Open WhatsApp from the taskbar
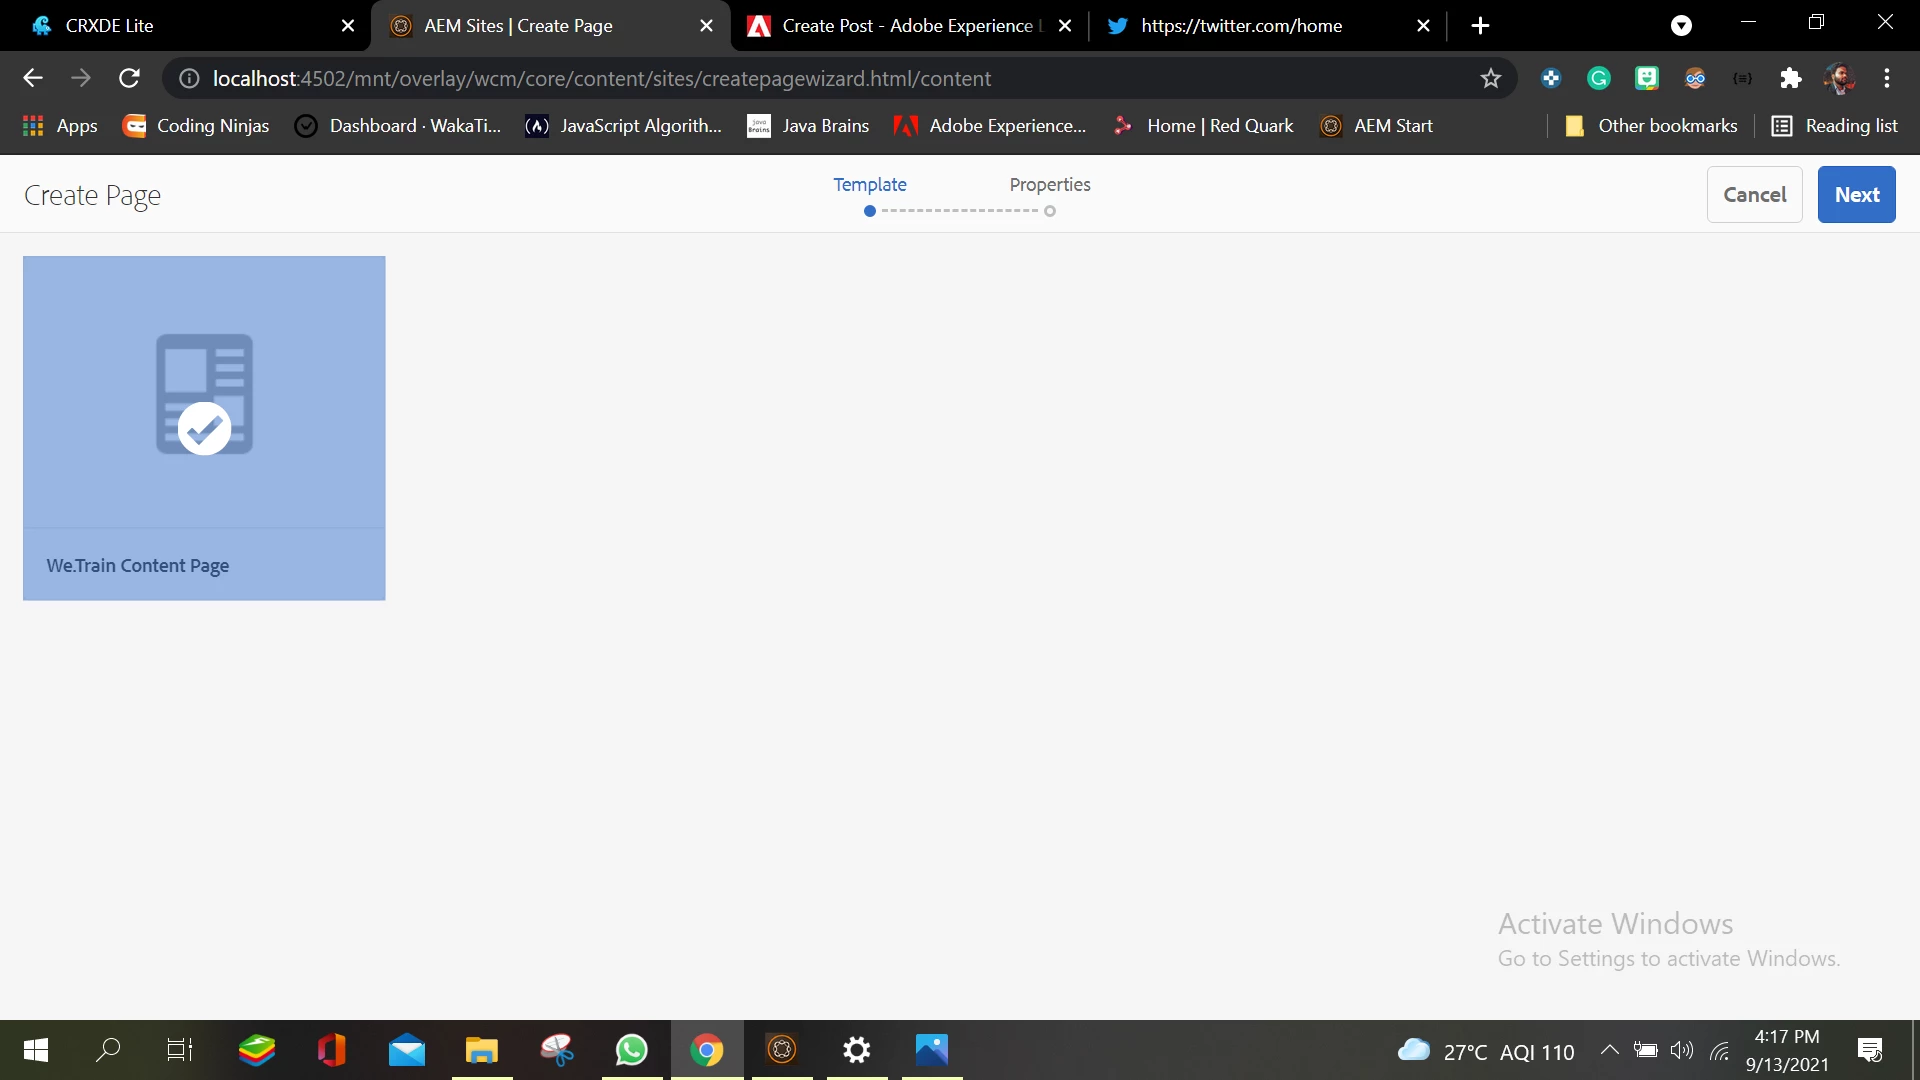This screenshot has height=1080, width=1920. (x=631, y=1050)
